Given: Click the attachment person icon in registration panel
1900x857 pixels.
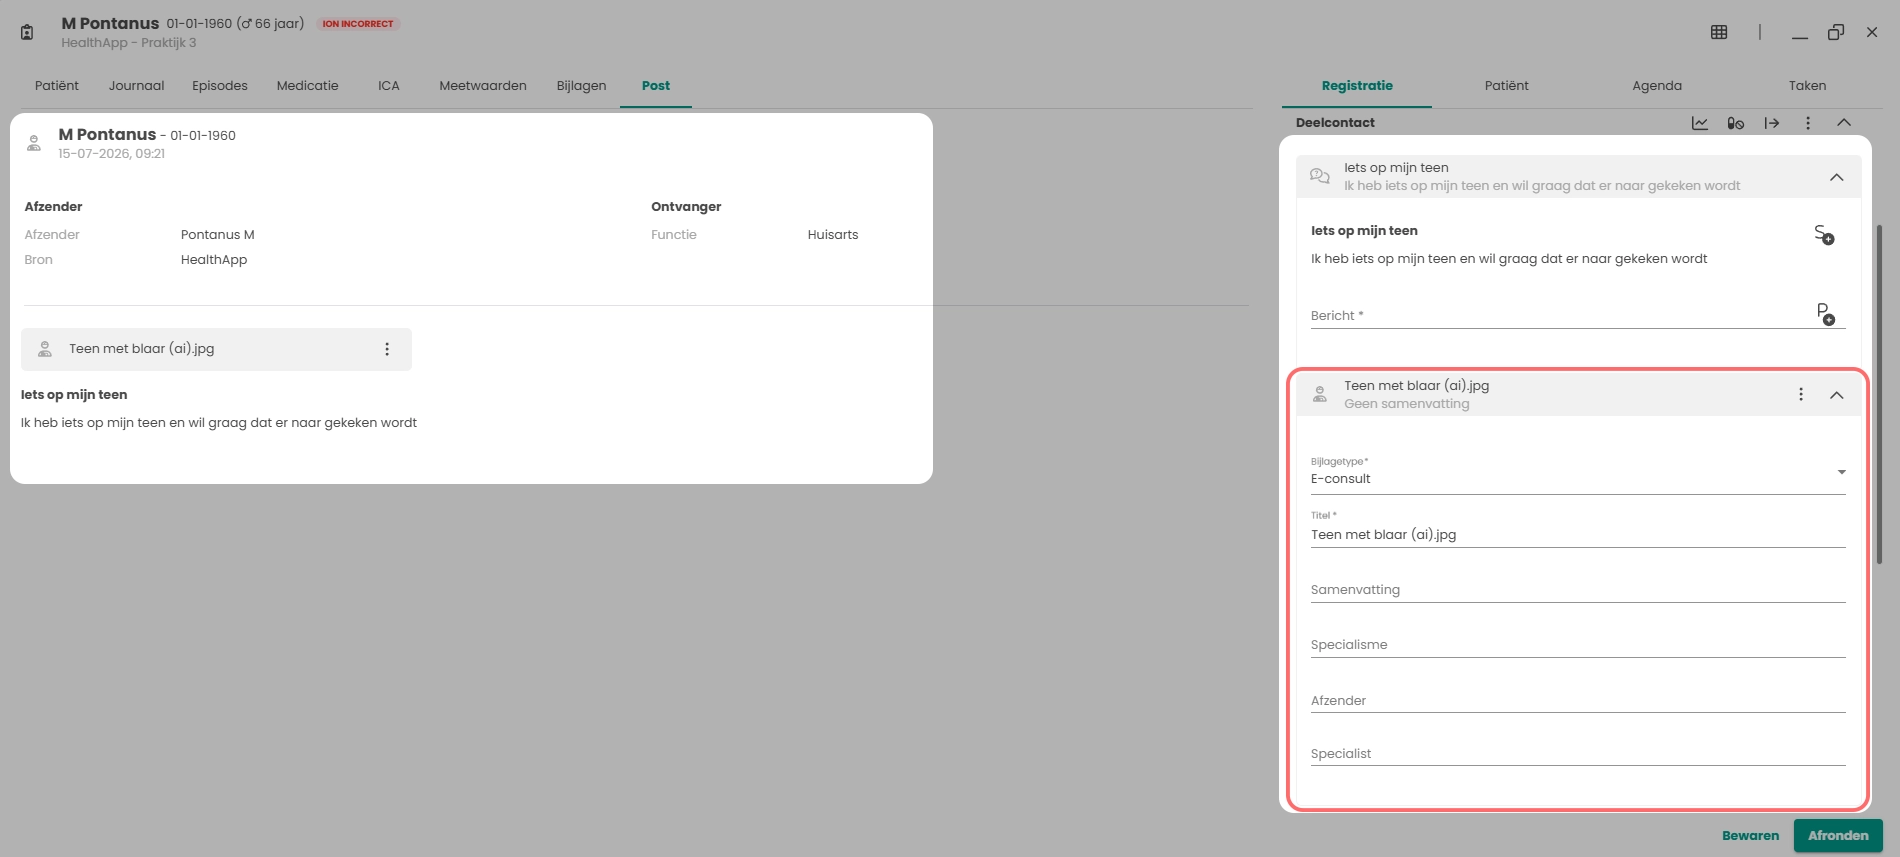Looking at the screenshot, I should click(x=1320, y=395).
